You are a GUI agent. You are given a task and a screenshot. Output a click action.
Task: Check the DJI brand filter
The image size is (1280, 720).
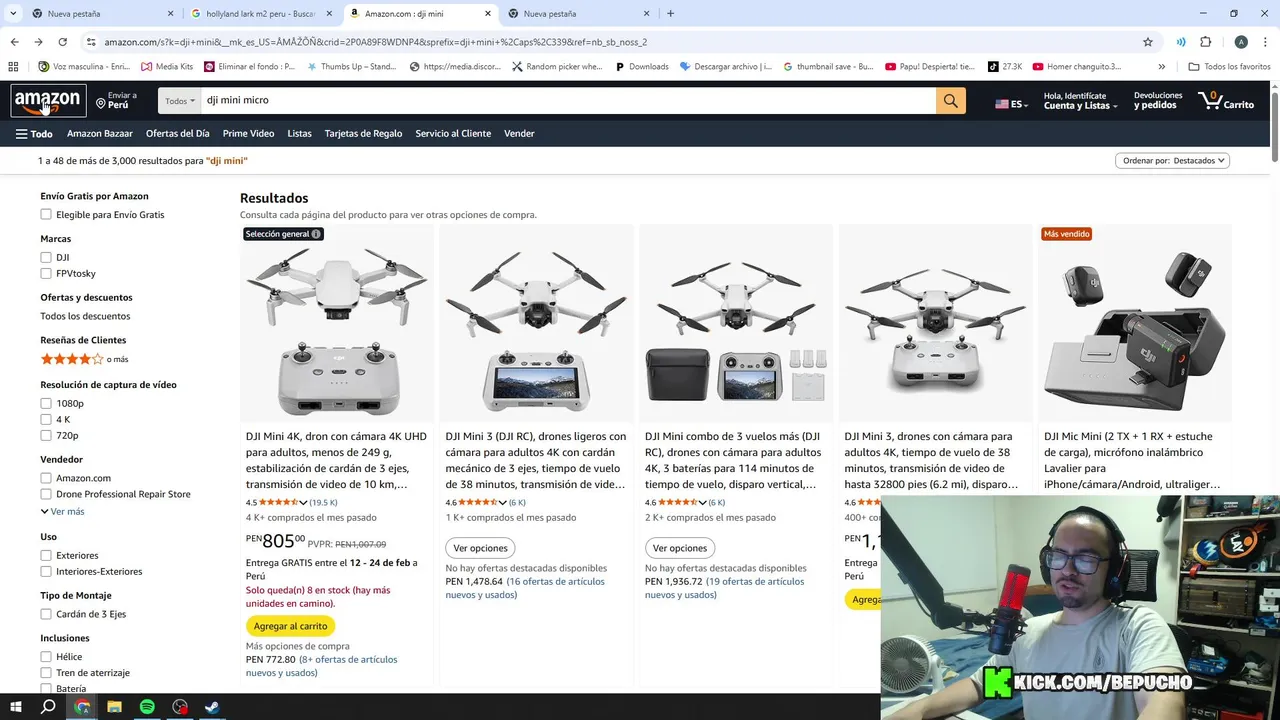coord(46,258)
